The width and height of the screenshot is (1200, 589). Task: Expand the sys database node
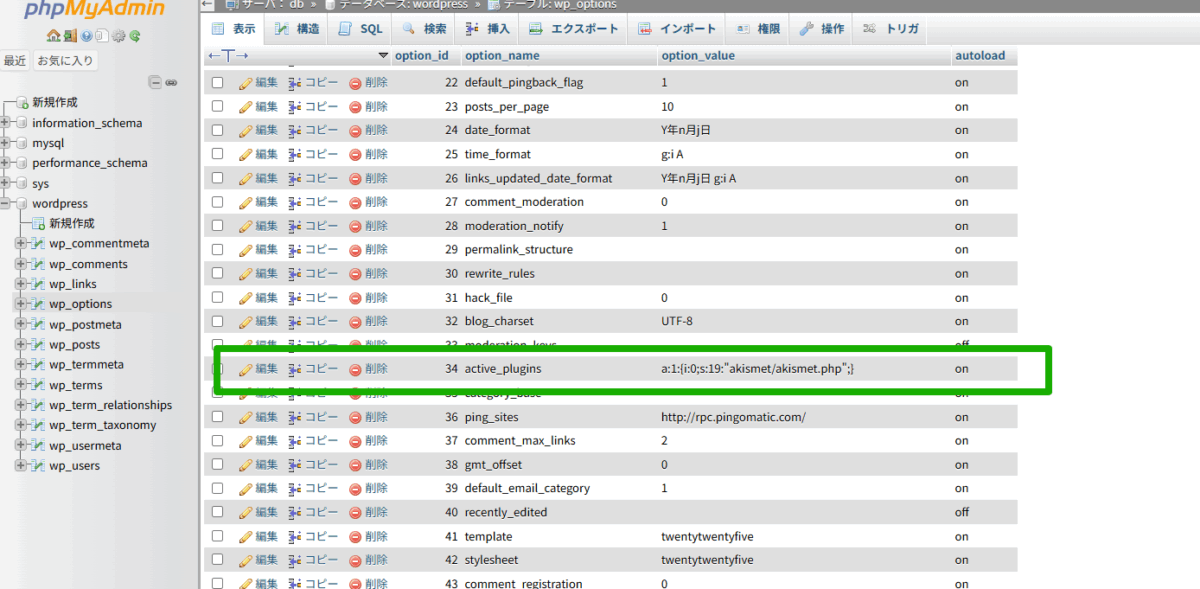(5, 184)
